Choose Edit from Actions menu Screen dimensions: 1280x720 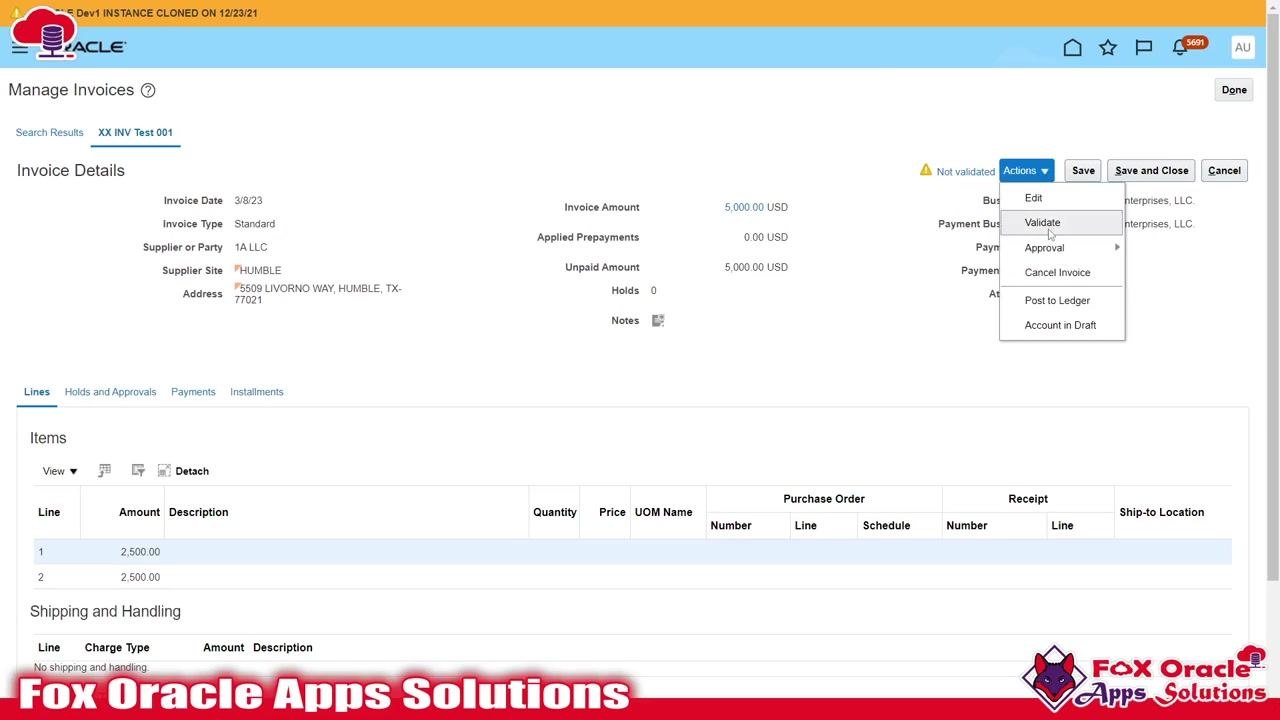point(1033,198)
